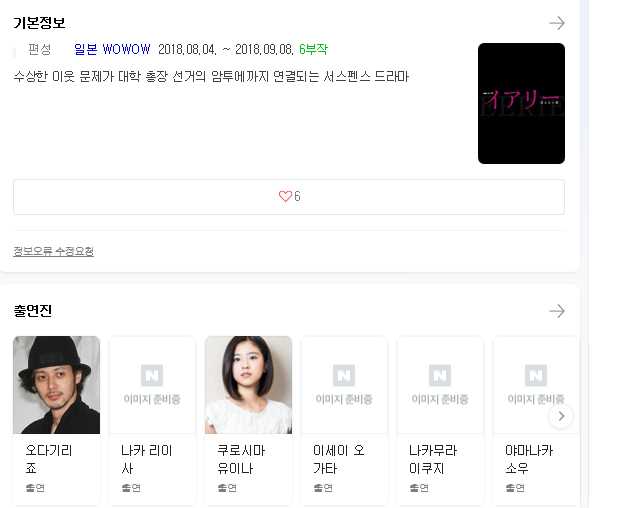This screenshot has height=508, width=618.
Task: Show next cast members with chevron
Action: click(x=561, y=416)
